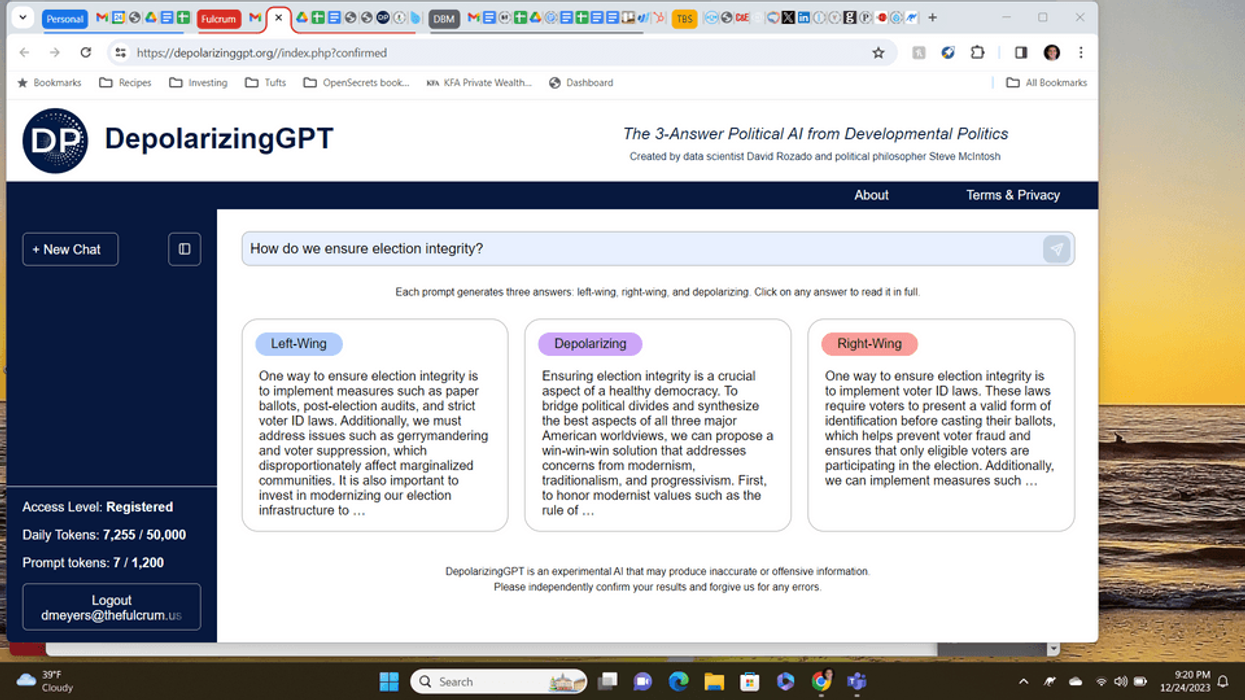Open the Recipes bookmarks folder
1245x700 pixels.
point(126,83)
